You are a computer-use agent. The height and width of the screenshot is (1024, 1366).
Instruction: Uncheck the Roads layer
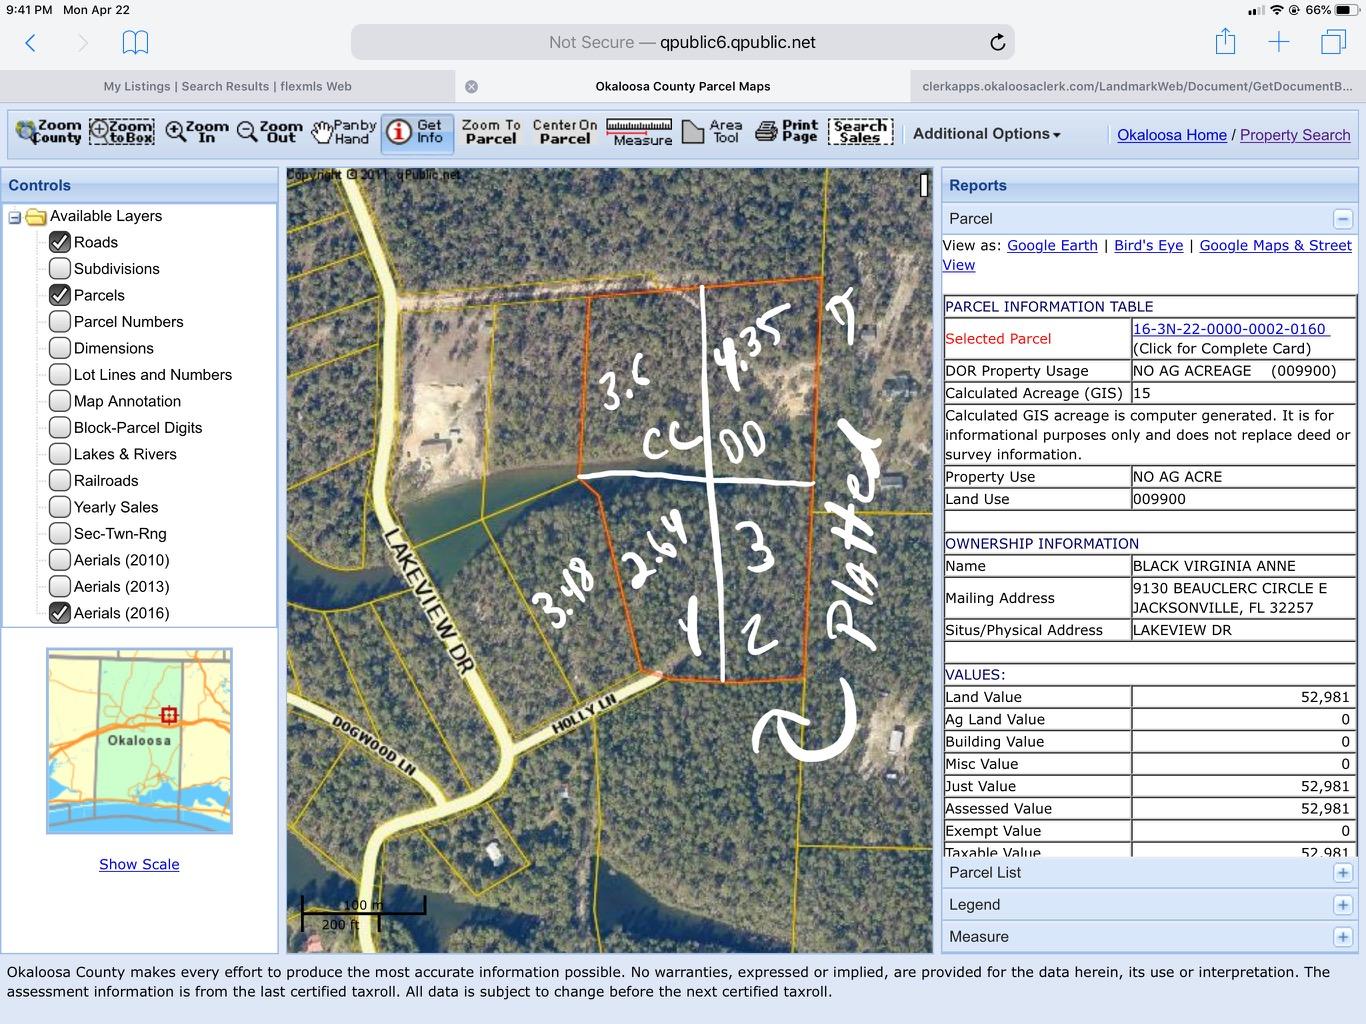tap(60, 242)
